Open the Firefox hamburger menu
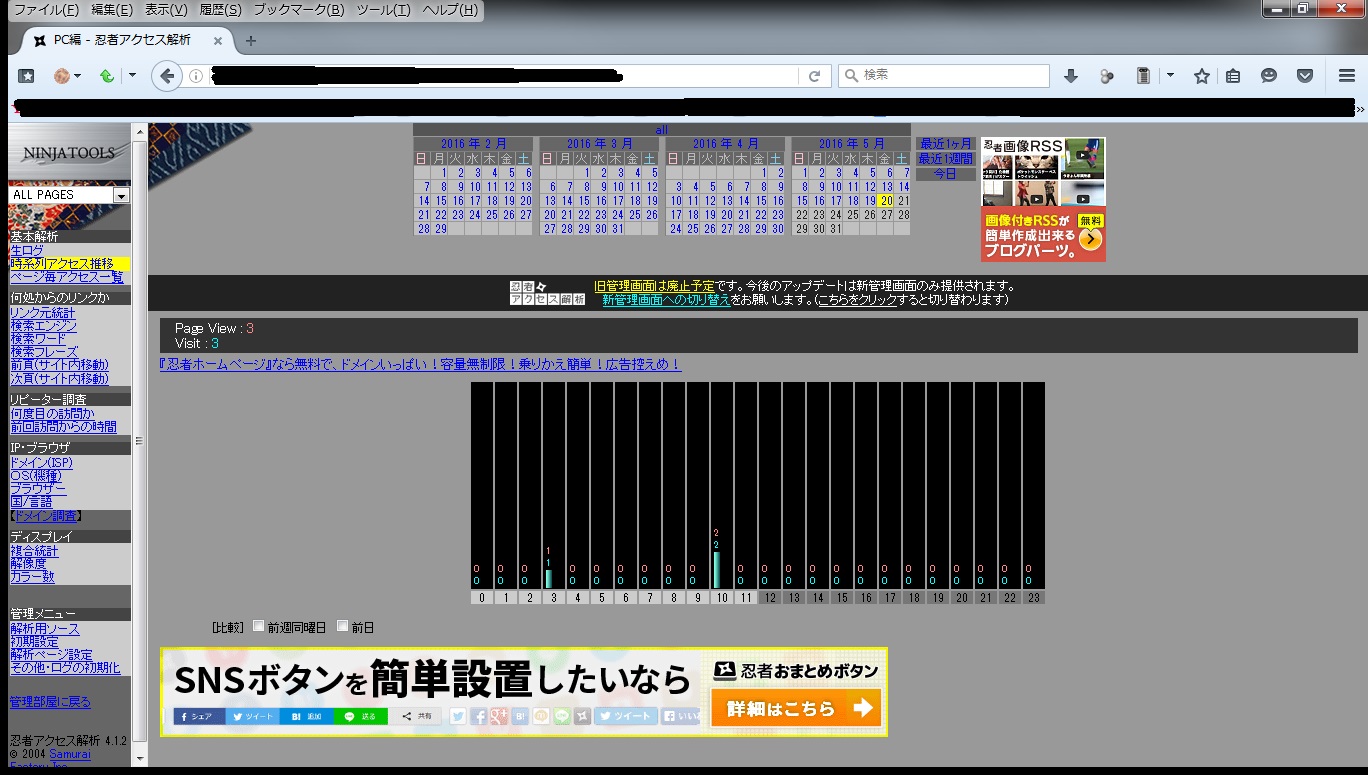This screenshot has height=775, width=1368. [x=1346, y=76]
